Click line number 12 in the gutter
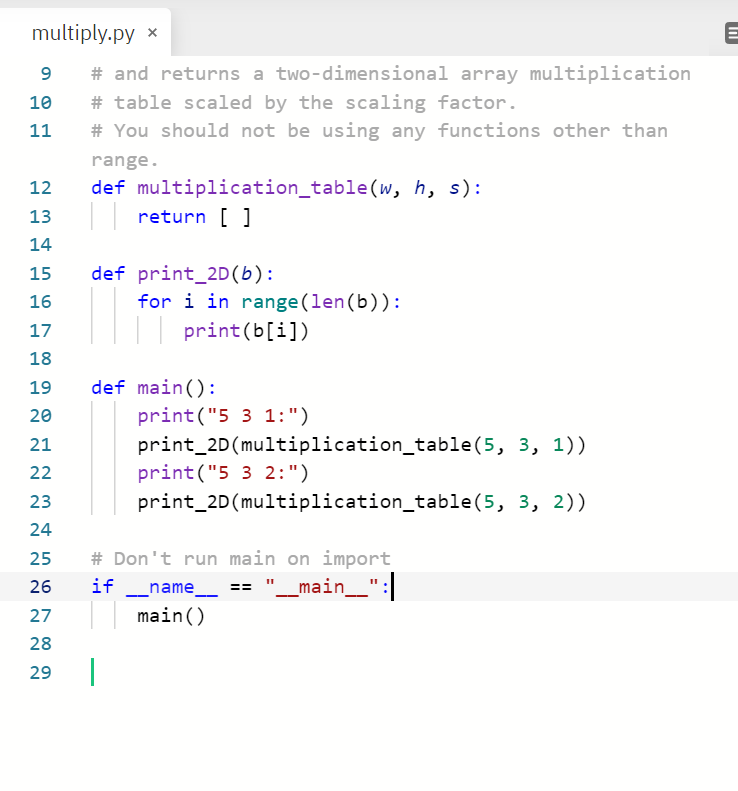 coord(40,188)
